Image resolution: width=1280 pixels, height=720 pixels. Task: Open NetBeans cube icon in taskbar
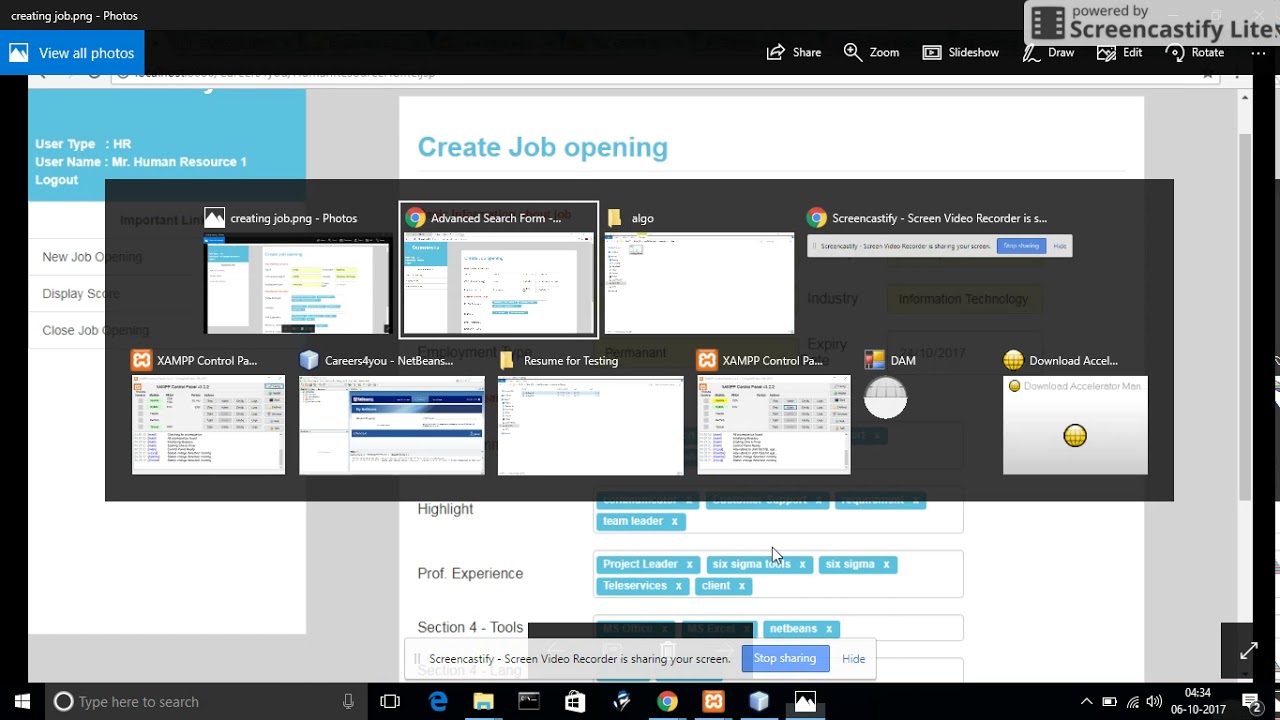tap(759, 701)
